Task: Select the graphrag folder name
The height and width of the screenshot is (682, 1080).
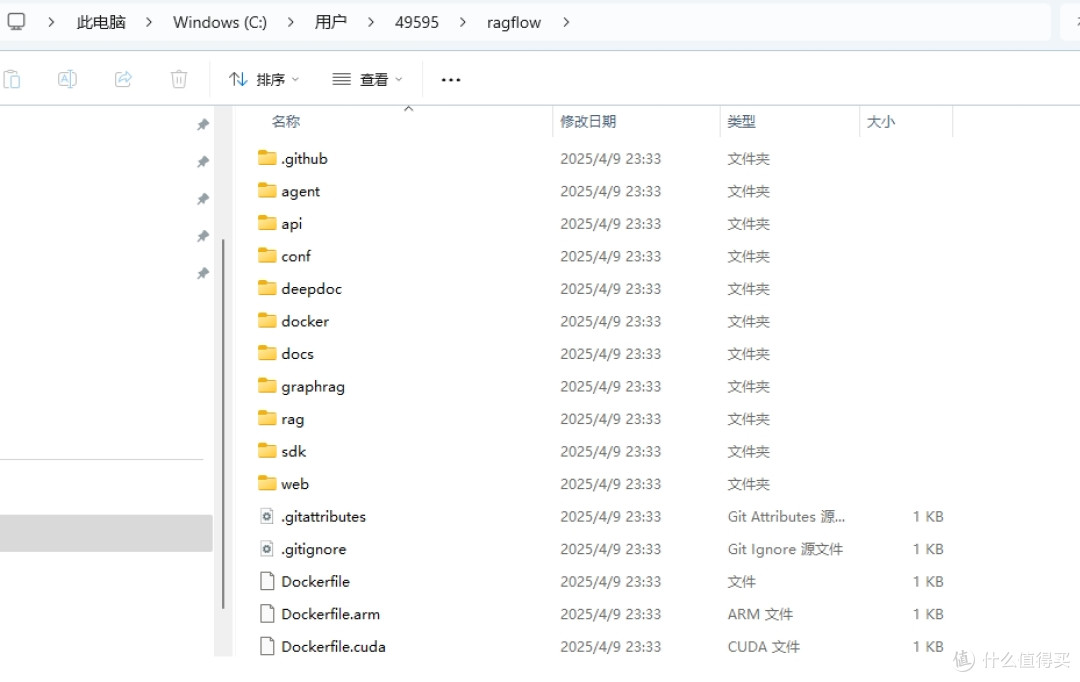Action: pyautogui.click(x=313, y=386)
